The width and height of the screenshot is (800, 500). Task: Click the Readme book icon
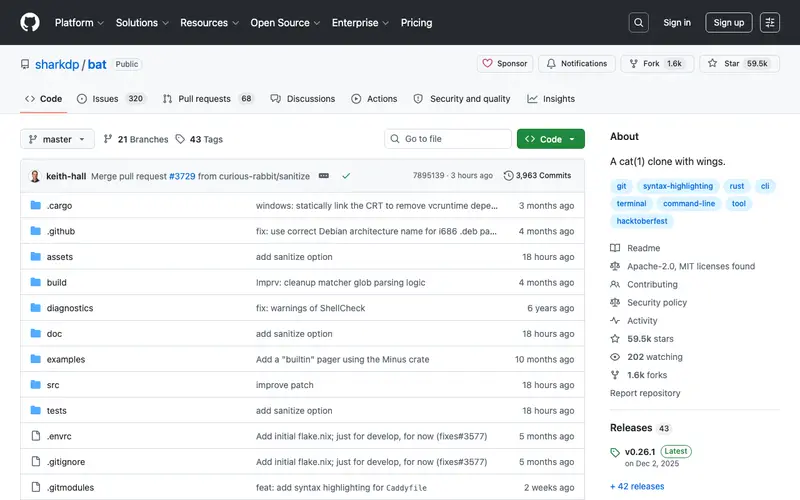point(615,248)
